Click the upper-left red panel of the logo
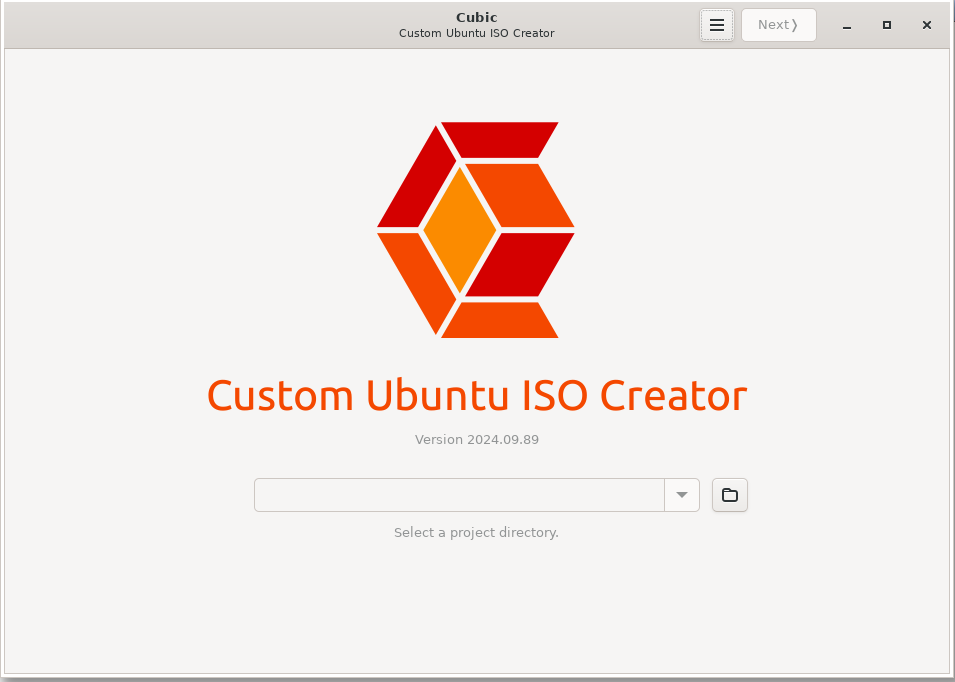The image size is (955, 682). coord(415,180)
